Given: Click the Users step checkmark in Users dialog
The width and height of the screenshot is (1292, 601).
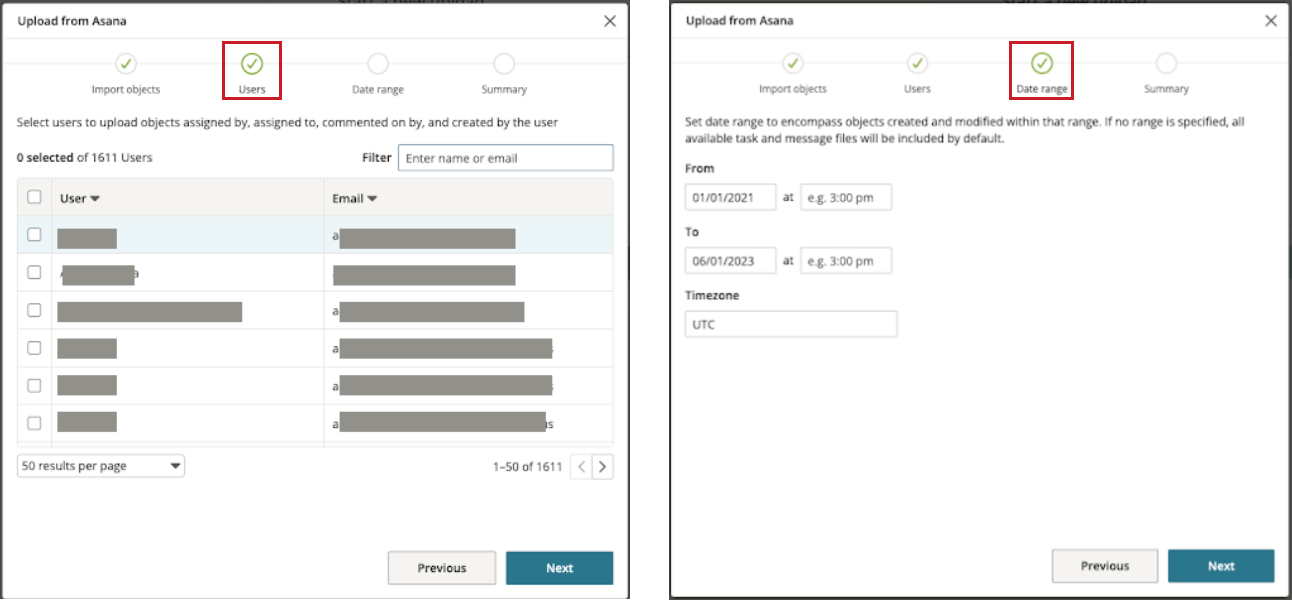Looking at the screenshot, I should coord(252,64).
